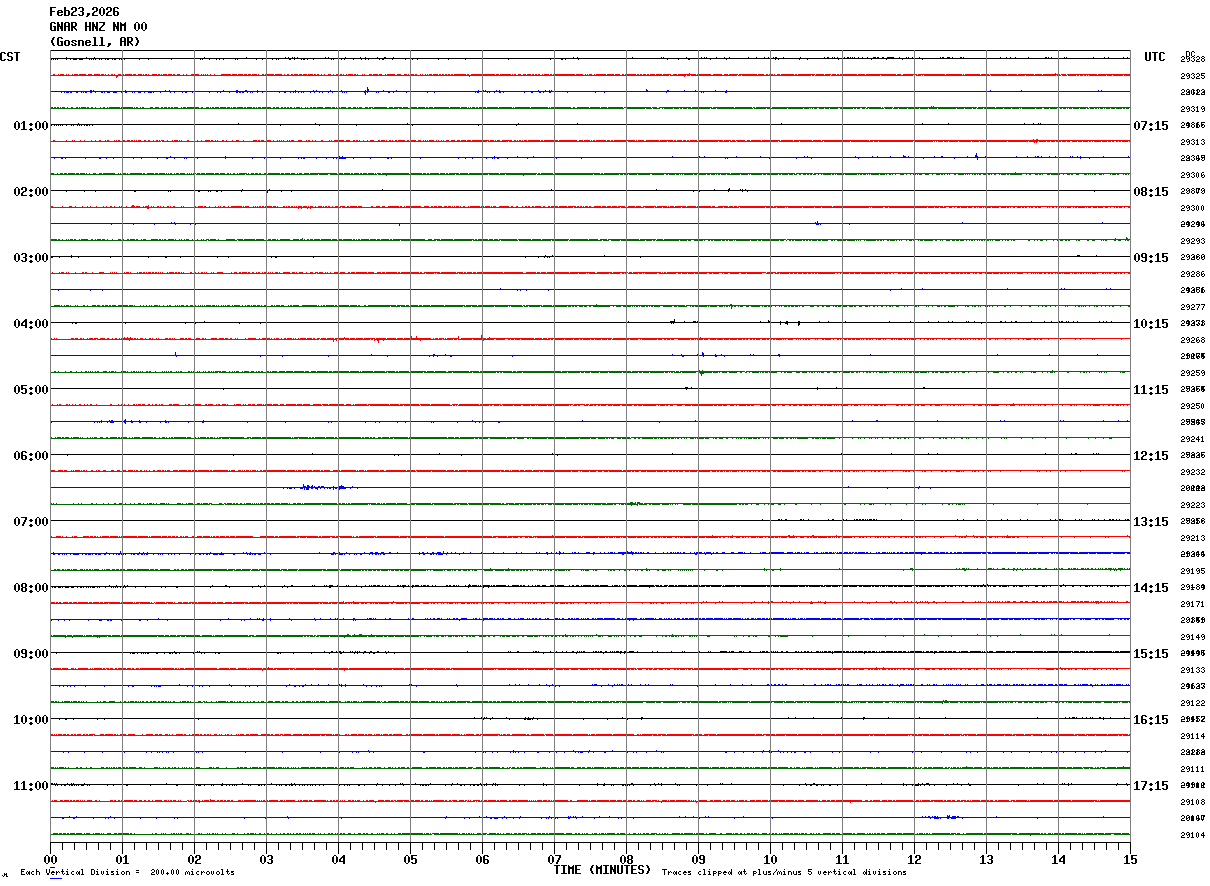
Task: Select the 29122 DC value
Action: 1192,703
